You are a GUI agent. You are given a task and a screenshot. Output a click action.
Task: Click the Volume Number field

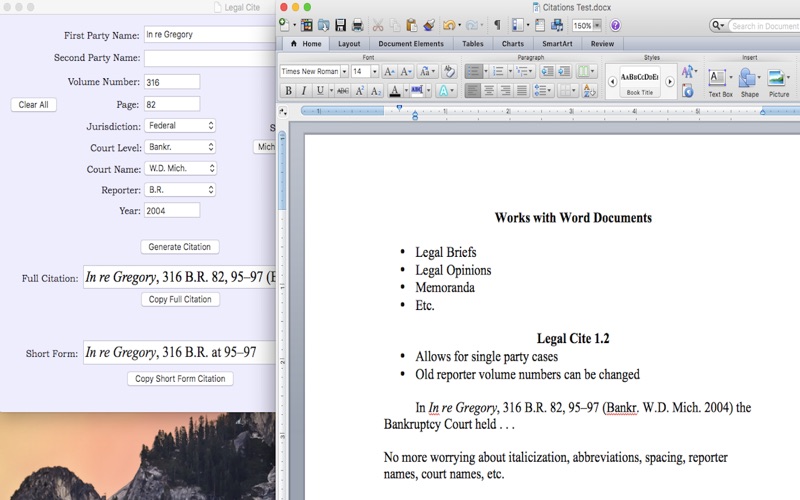(172, 82)
